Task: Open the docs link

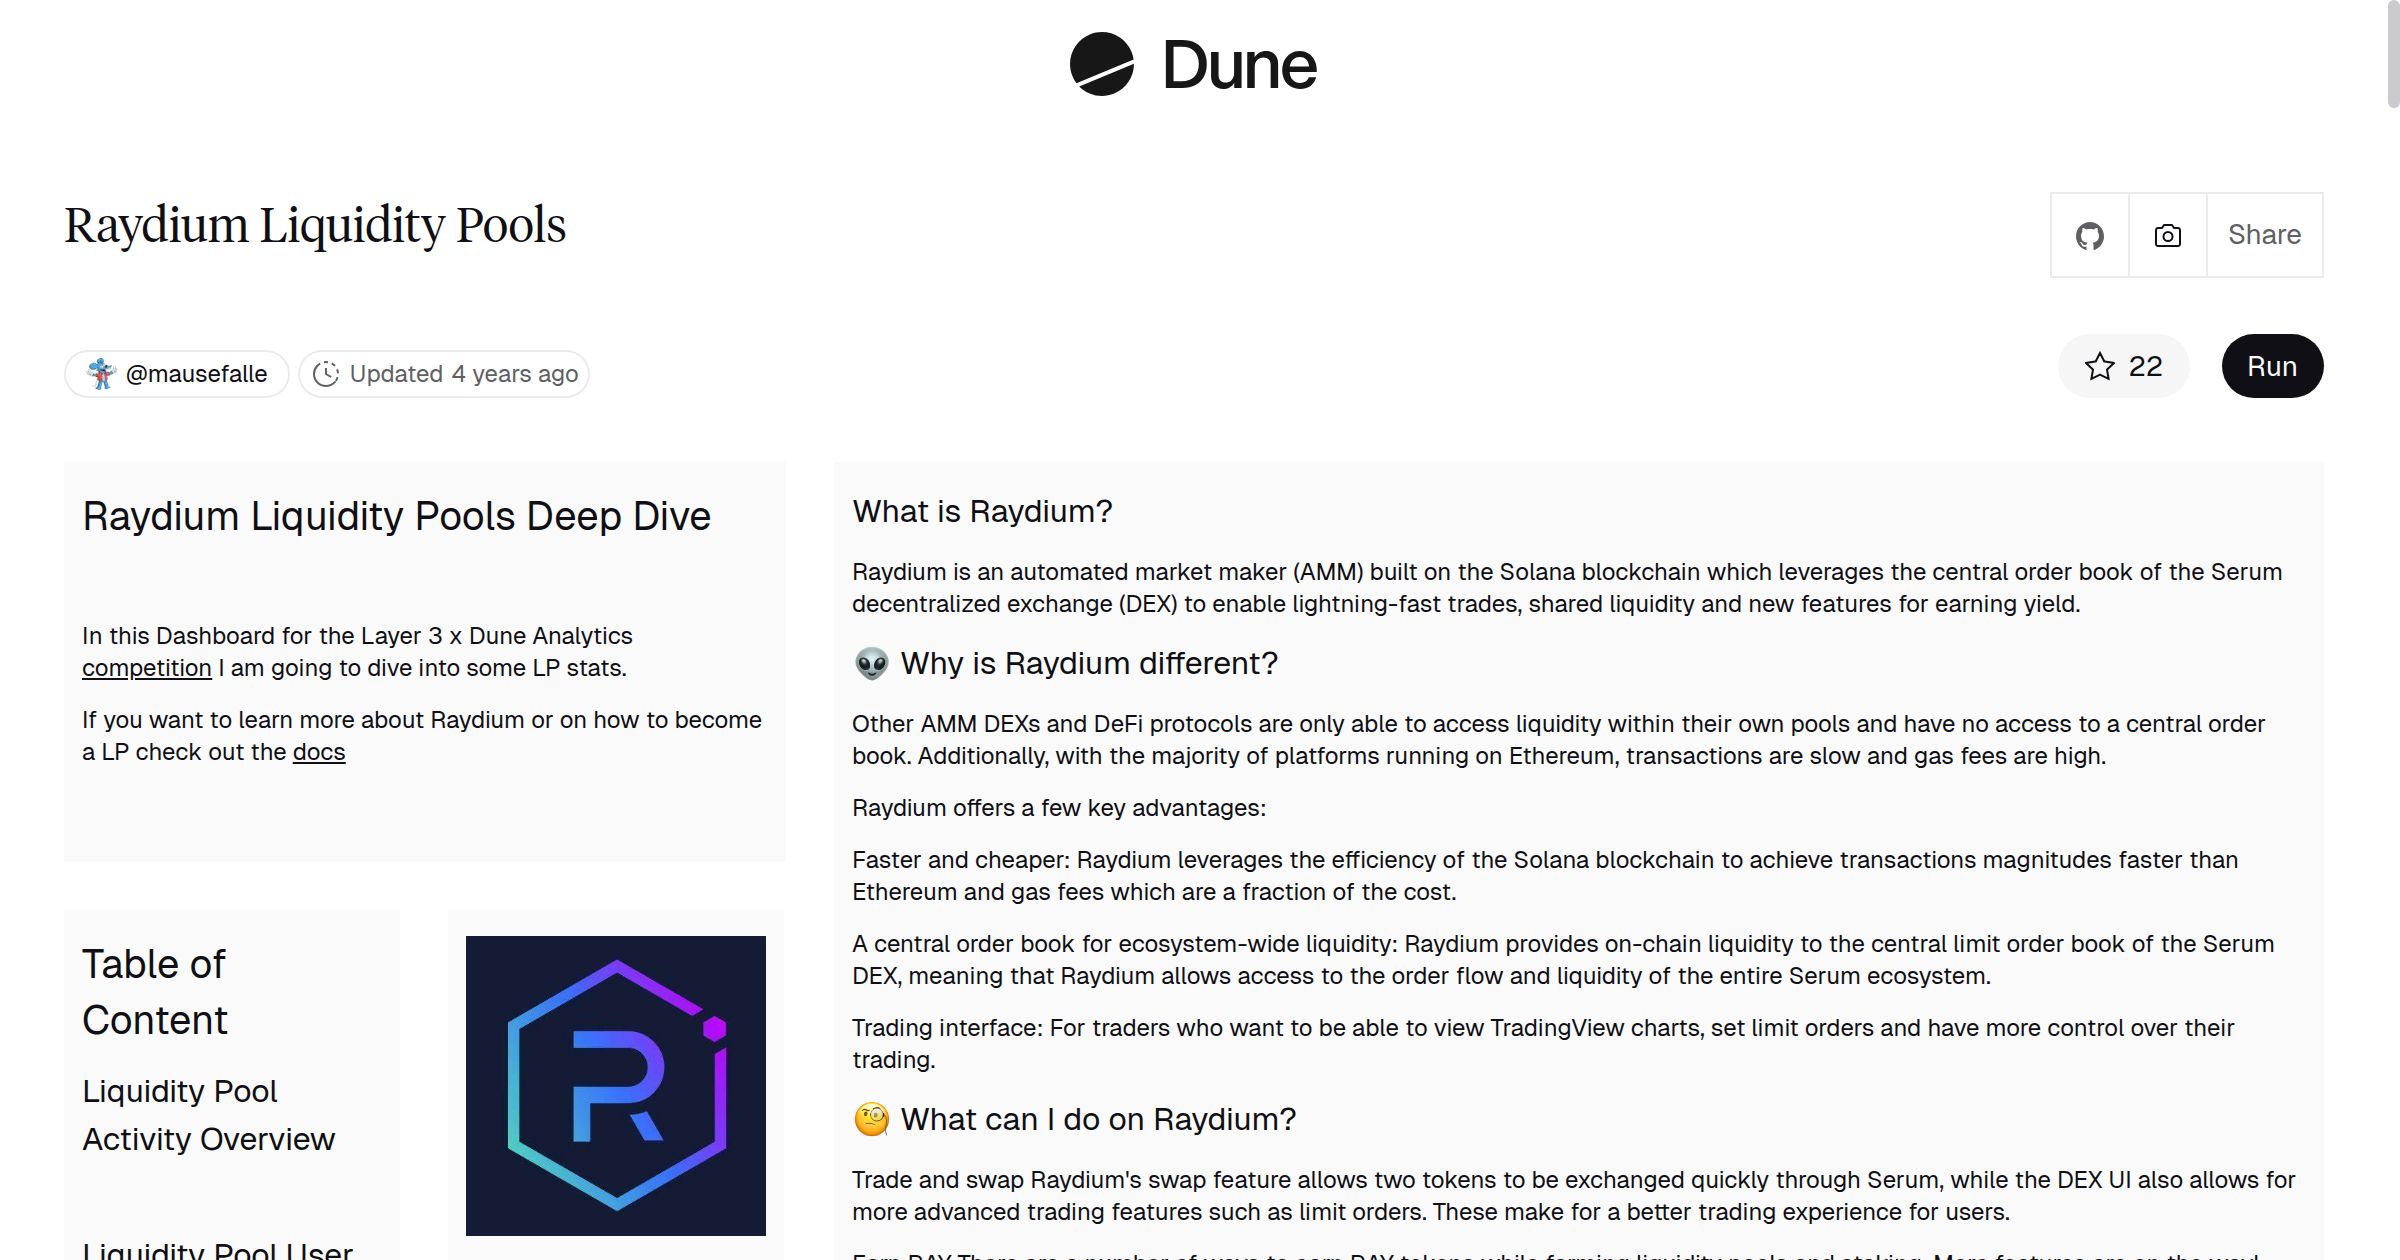Action: tap(318, 751)
